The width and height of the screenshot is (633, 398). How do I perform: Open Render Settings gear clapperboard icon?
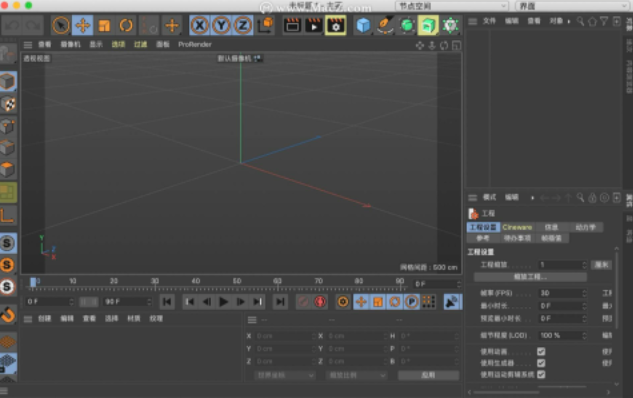(x=335, y=25)
